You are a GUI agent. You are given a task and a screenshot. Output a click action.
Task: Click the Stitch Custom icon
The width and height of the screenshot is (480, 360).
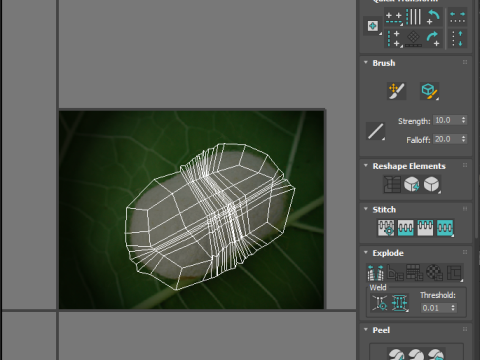click(445, 228)
